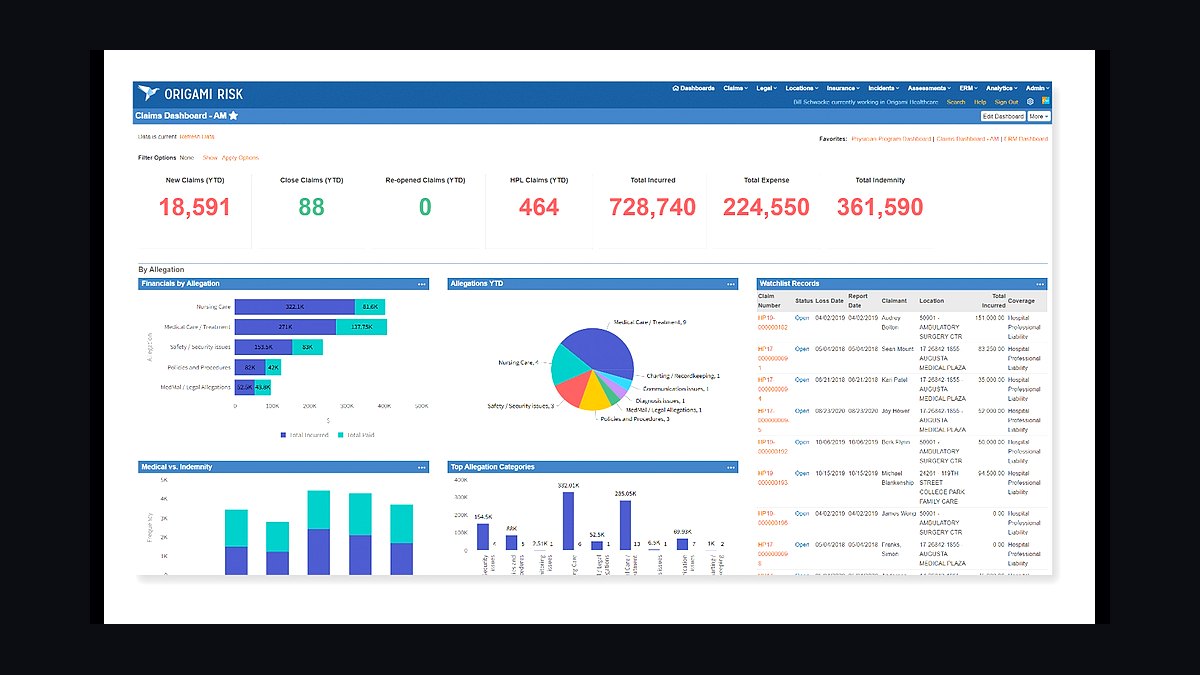Open the settings gear icon
This screenshot has width=1200, height=675.
[x=1031, y=102]
